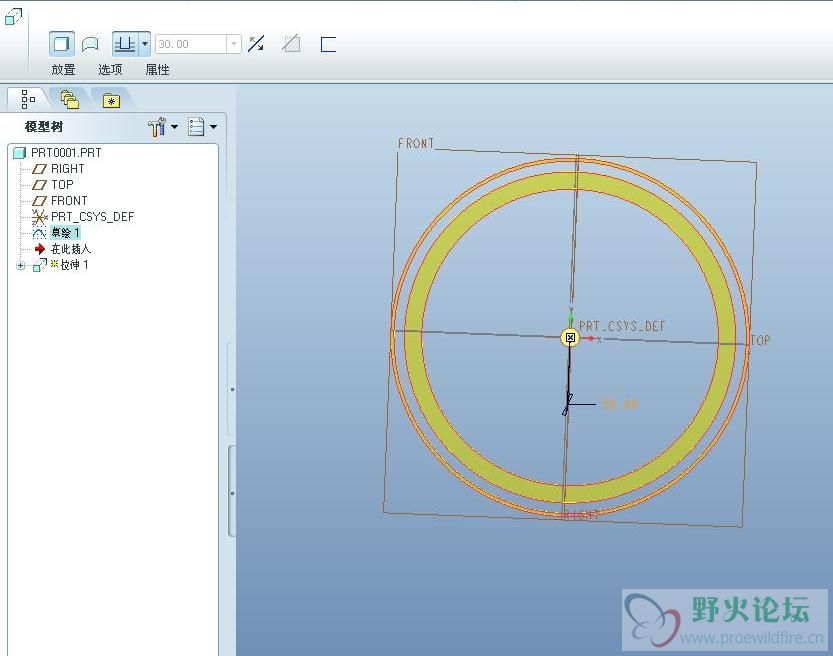Open the depth option dropdown arrow
Image resolution: width=833 pixels, height=656 pixels.
coord(144,44)
